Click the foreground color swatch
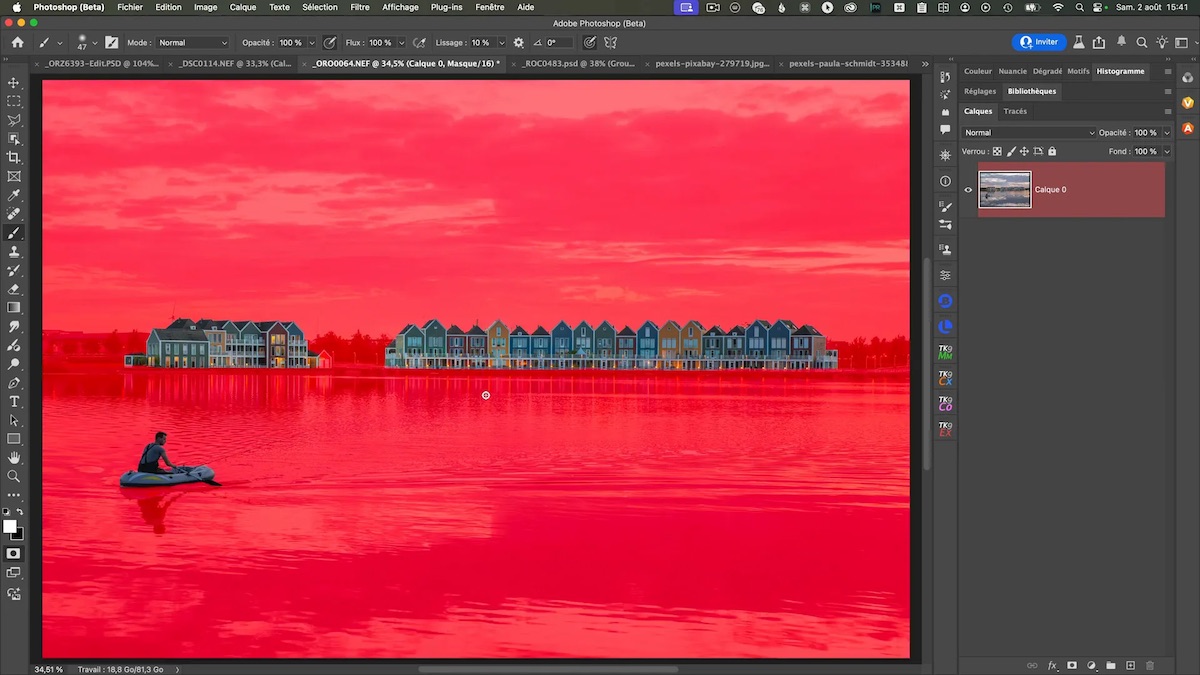 click(10, 526)
